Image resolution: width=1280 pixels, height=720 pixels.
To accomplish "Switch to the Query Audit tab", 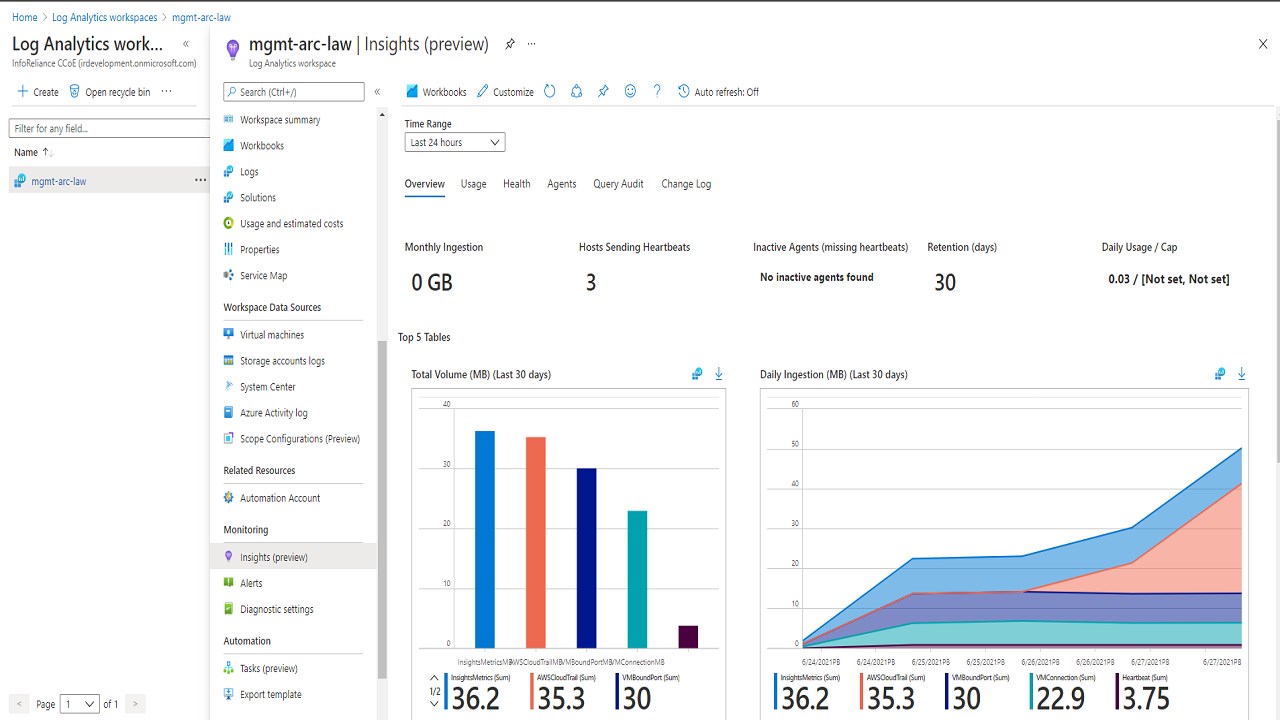I will [618, 184].
